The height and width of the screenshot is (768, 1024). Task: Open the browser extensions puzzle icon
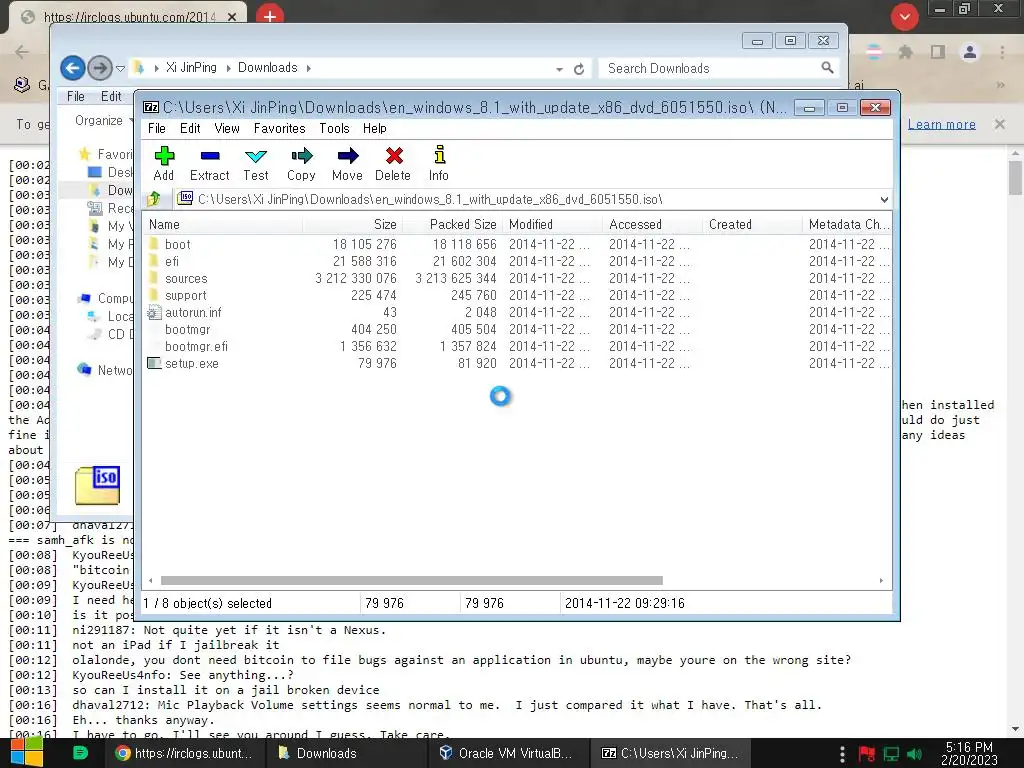pyautogui.click(x=905, y=52)
